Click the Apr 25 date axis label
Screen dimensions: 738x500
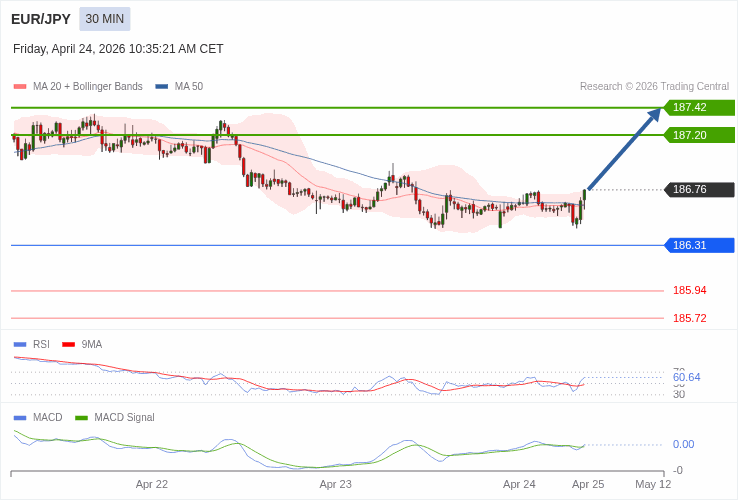pyautogui.click(x=588, y=484)
